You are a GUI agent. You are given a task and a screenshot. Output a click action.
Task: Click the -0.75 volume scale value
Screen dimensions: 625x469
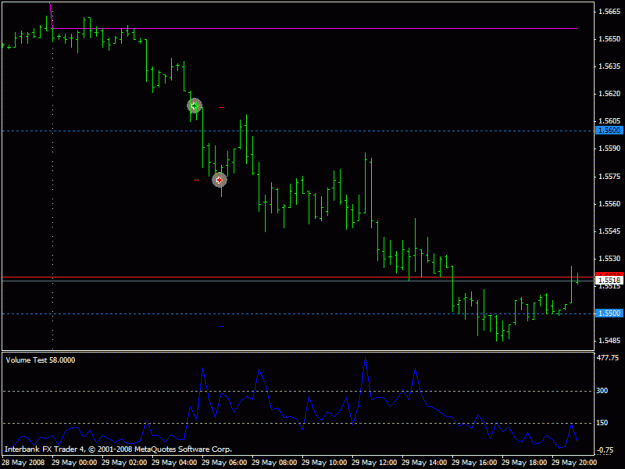pyautogui.click(x=605, y=450)
